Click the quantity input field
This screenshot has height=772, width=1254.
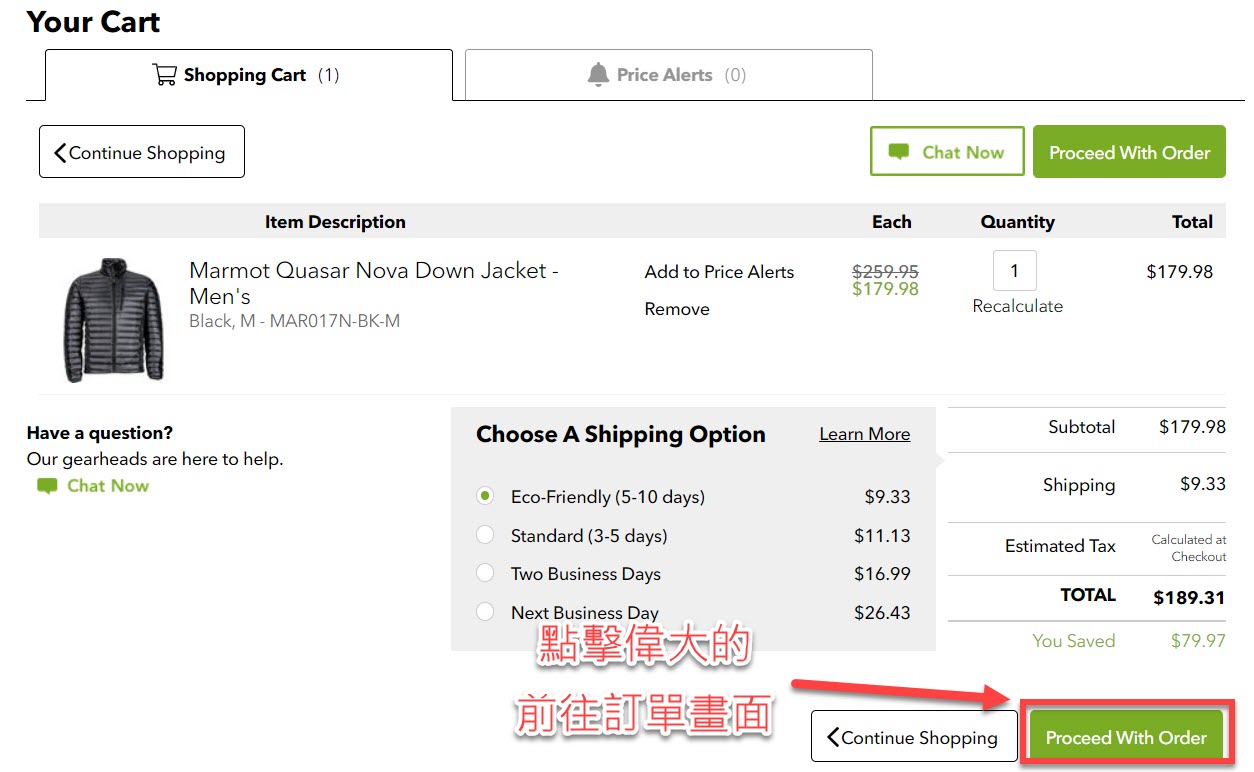(x=1014, y=270)
